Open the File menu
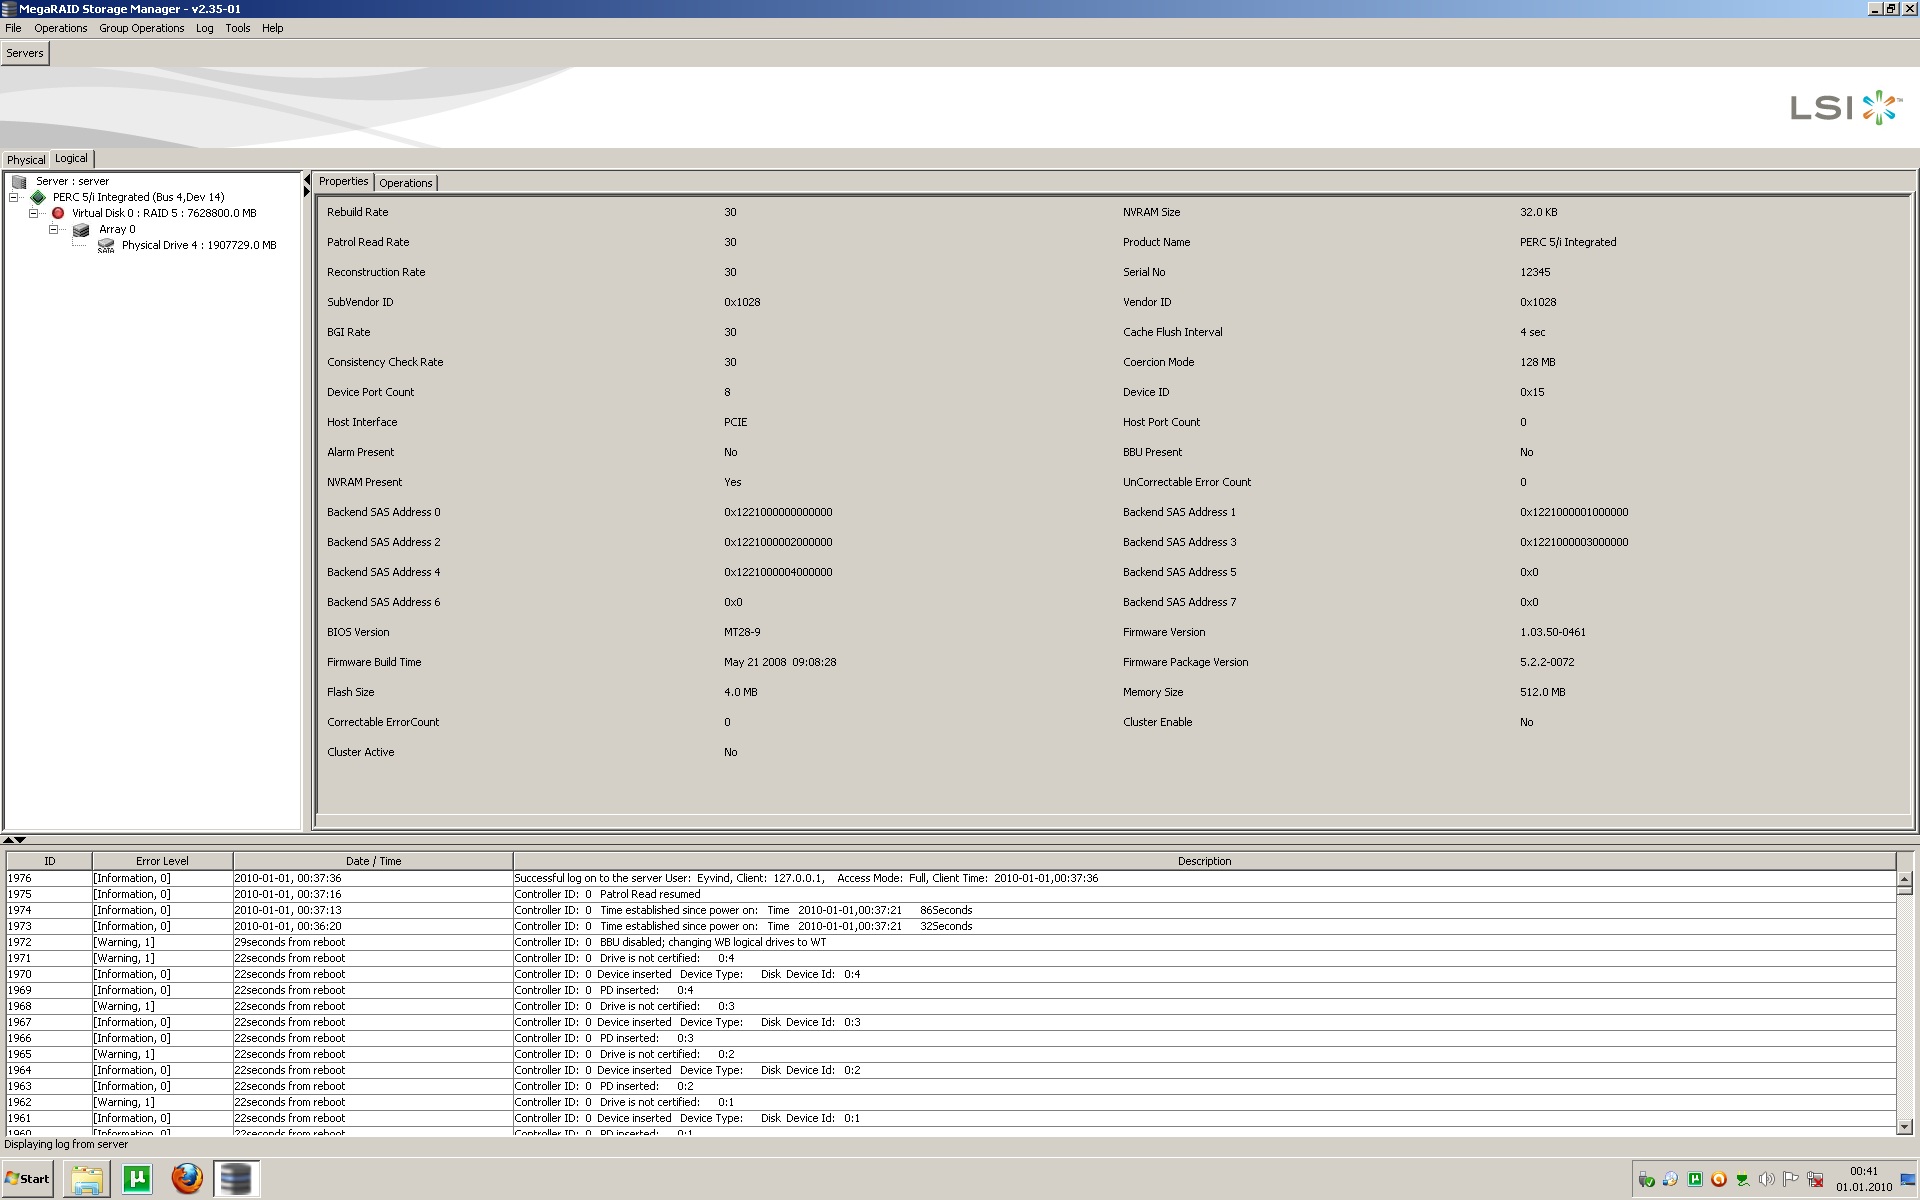The width and height of the screenshot is (1920, 1200). point(13,28)
